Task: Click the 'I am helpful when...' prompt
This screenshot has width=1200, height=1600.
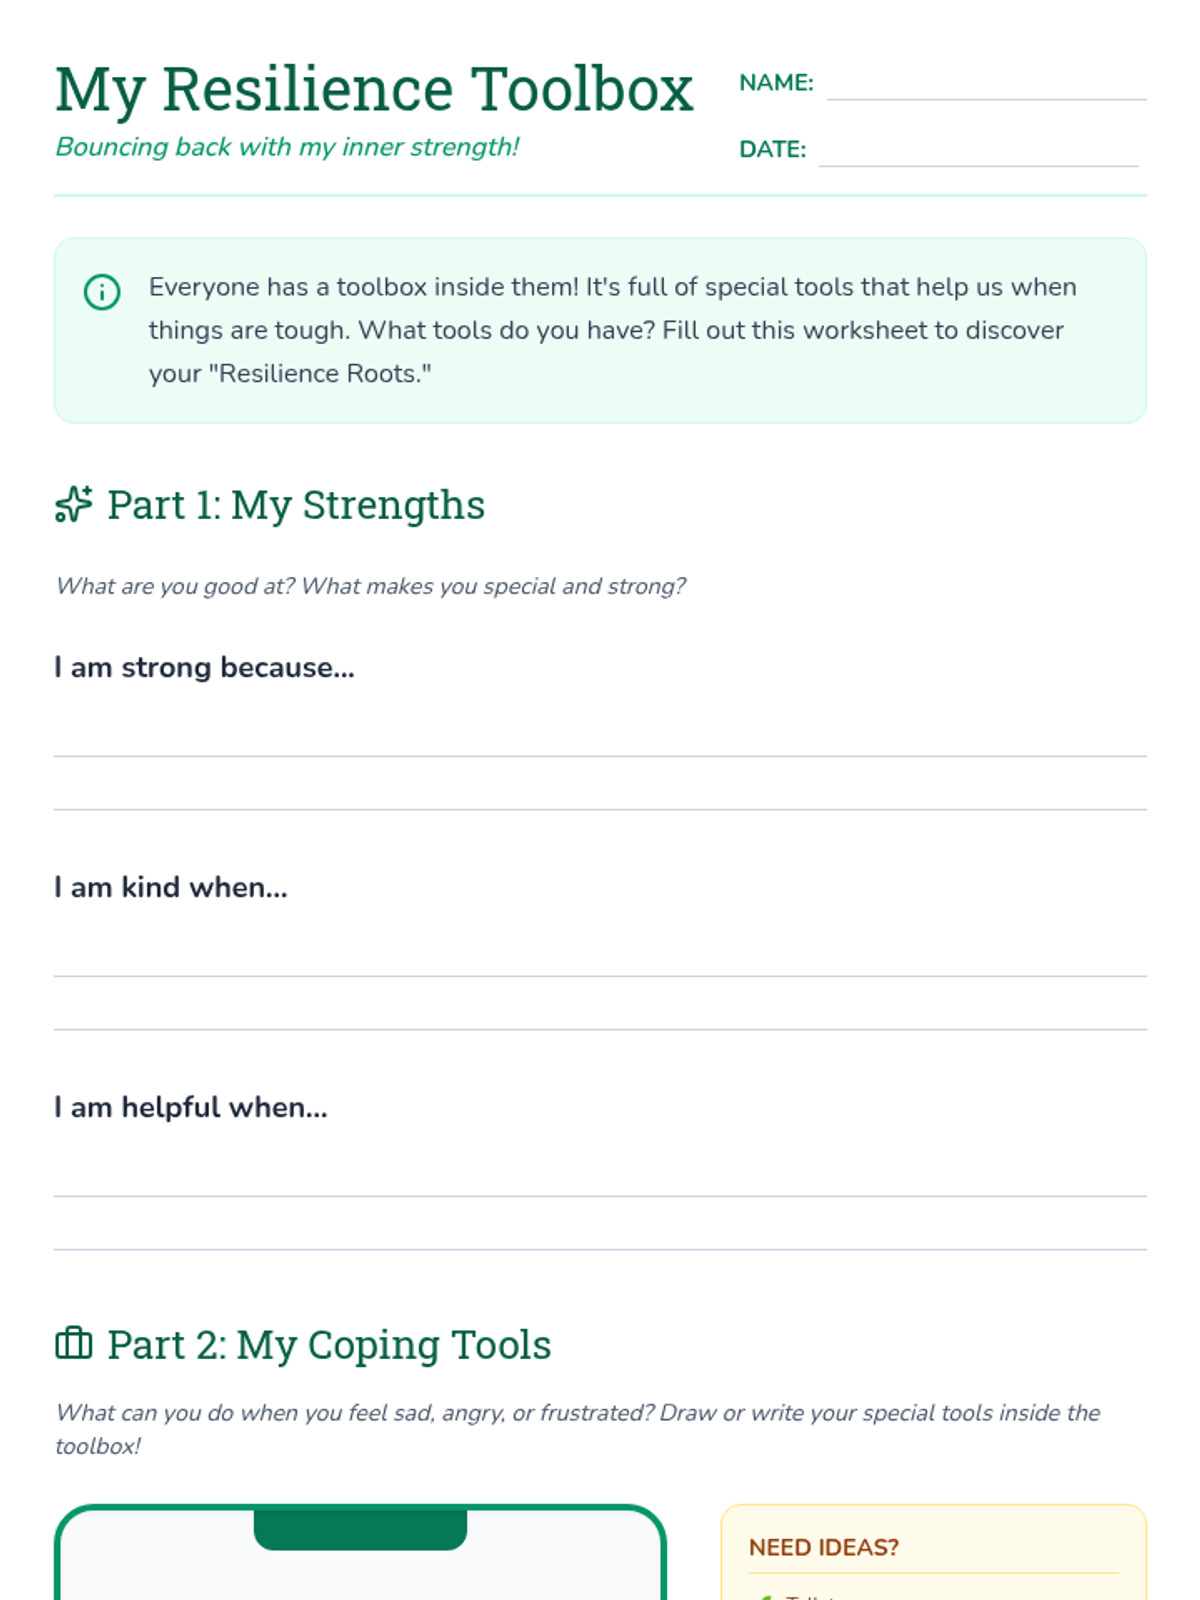Action: coord(191,1107)
